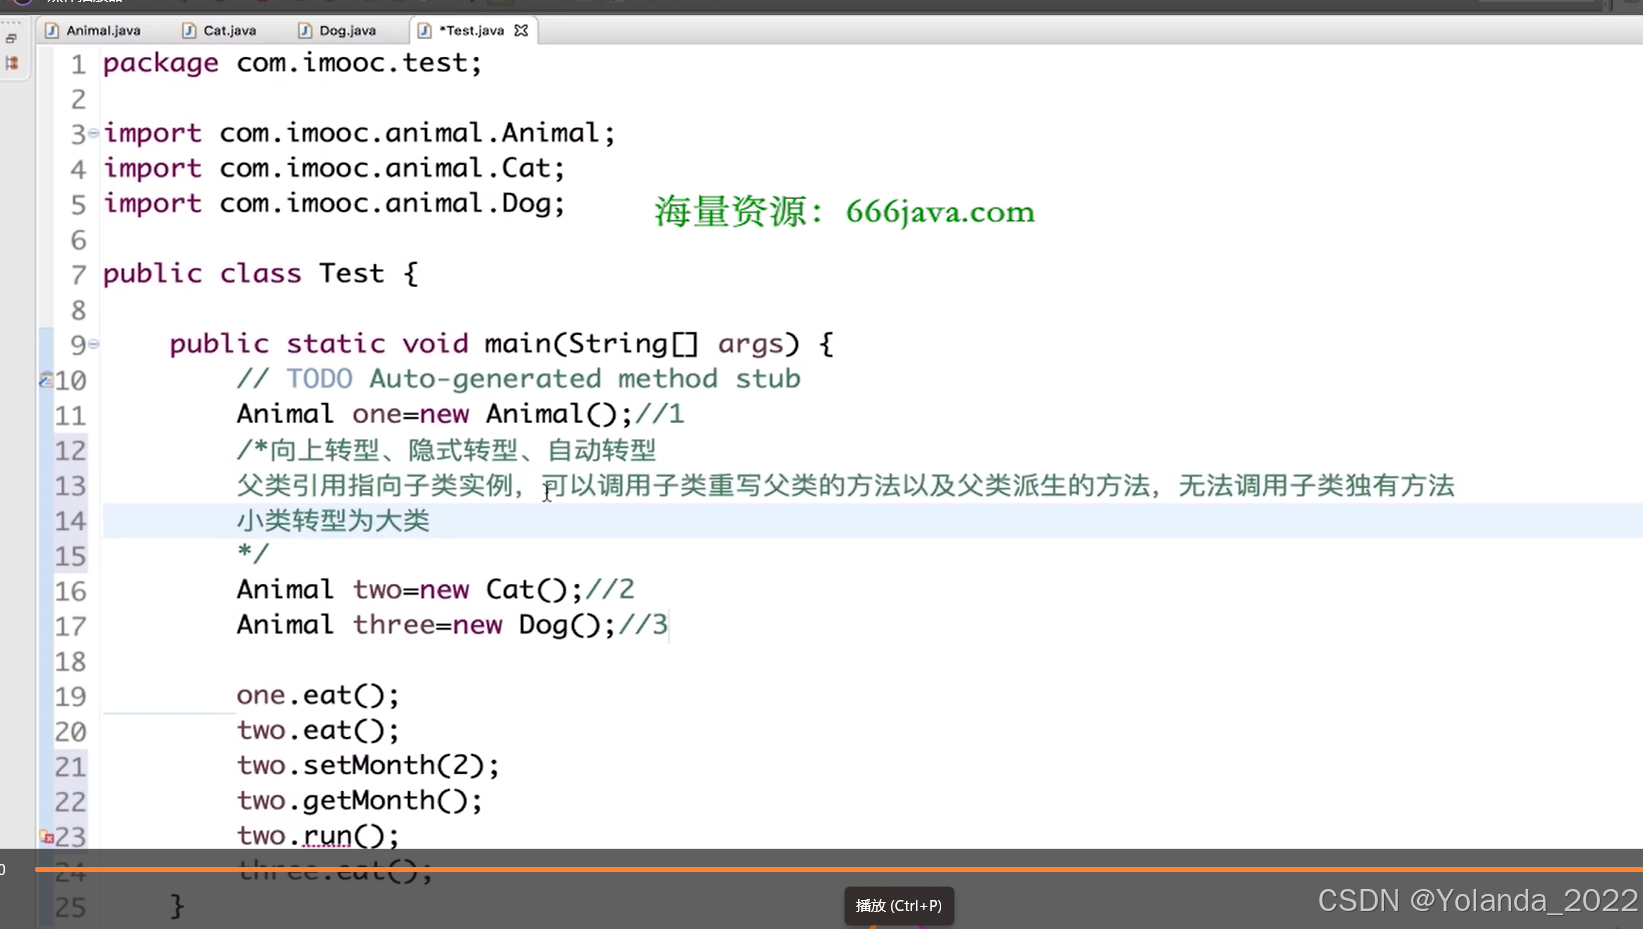Switch to the Dog.java editor tab
This screenshot has height=929, width=1643.
(336, 30)
